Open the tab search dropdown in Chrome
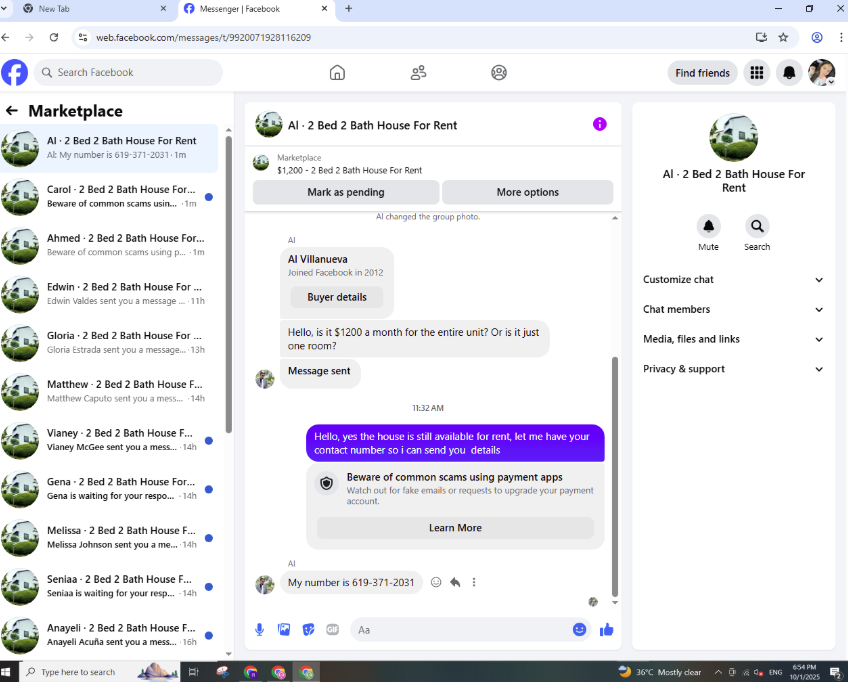The width and height of the screenshot is (848, 682). point(3,9)
